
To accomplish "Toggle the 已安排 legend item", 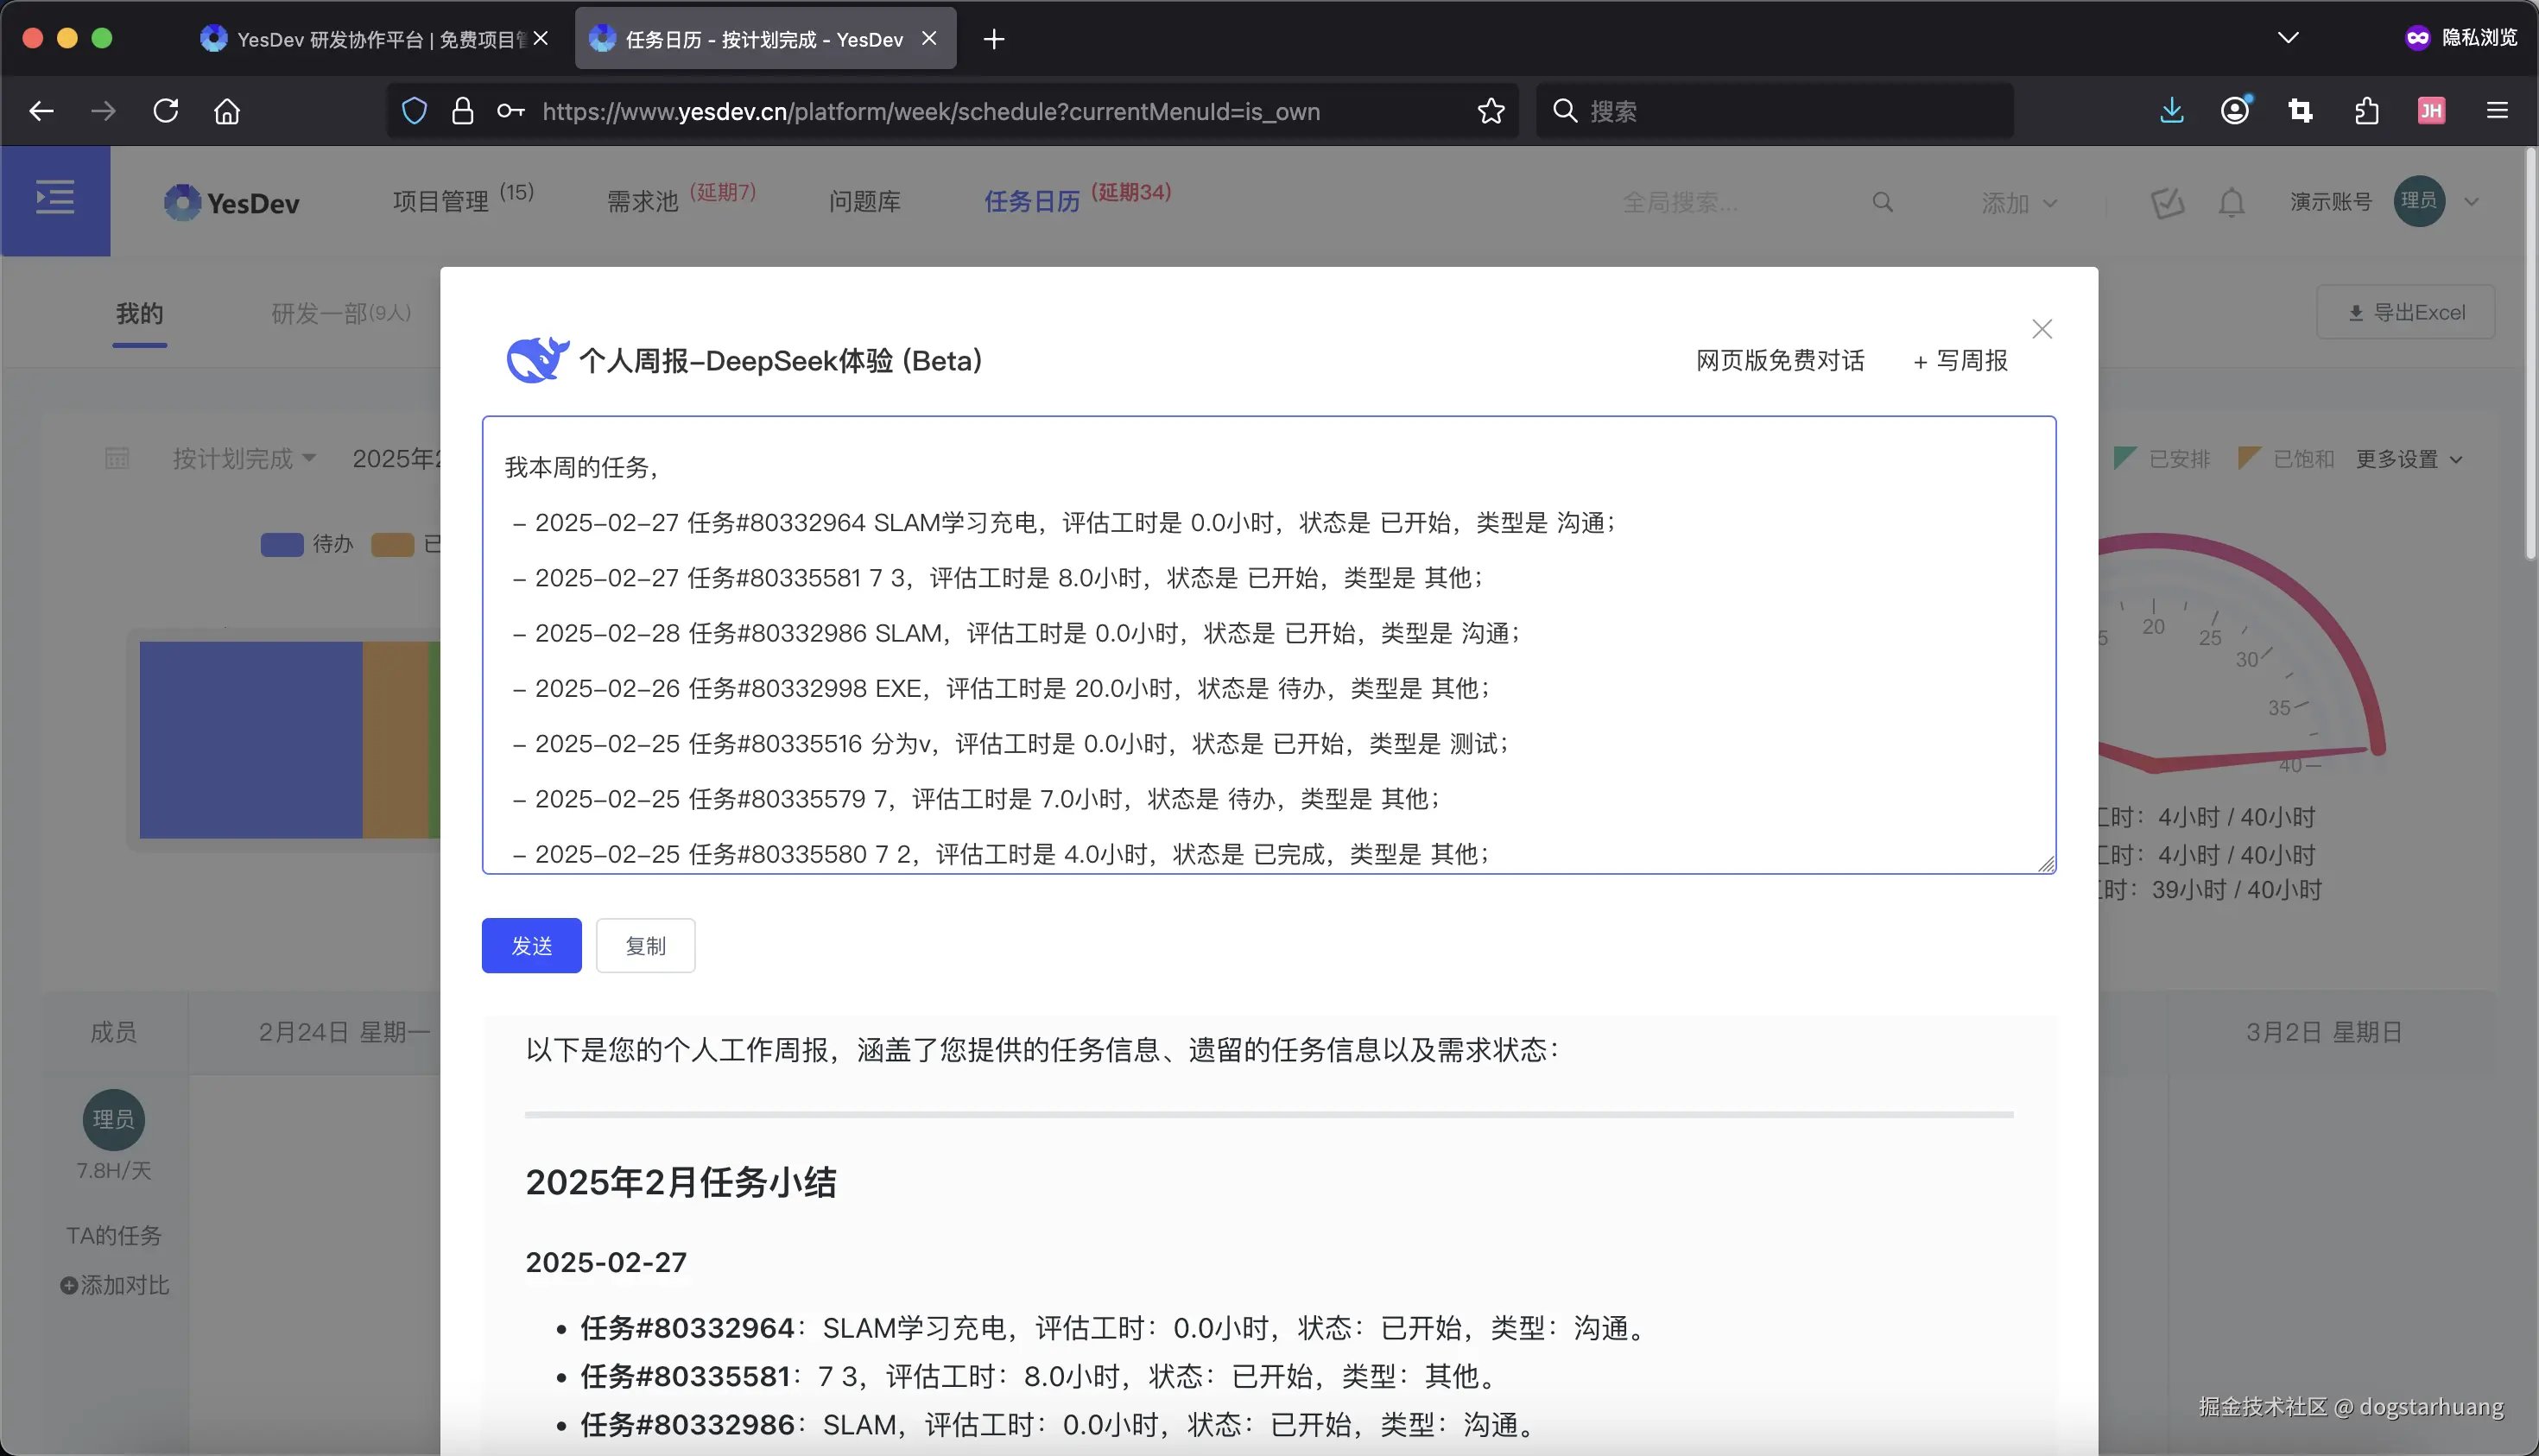I will click(2166, 458).
